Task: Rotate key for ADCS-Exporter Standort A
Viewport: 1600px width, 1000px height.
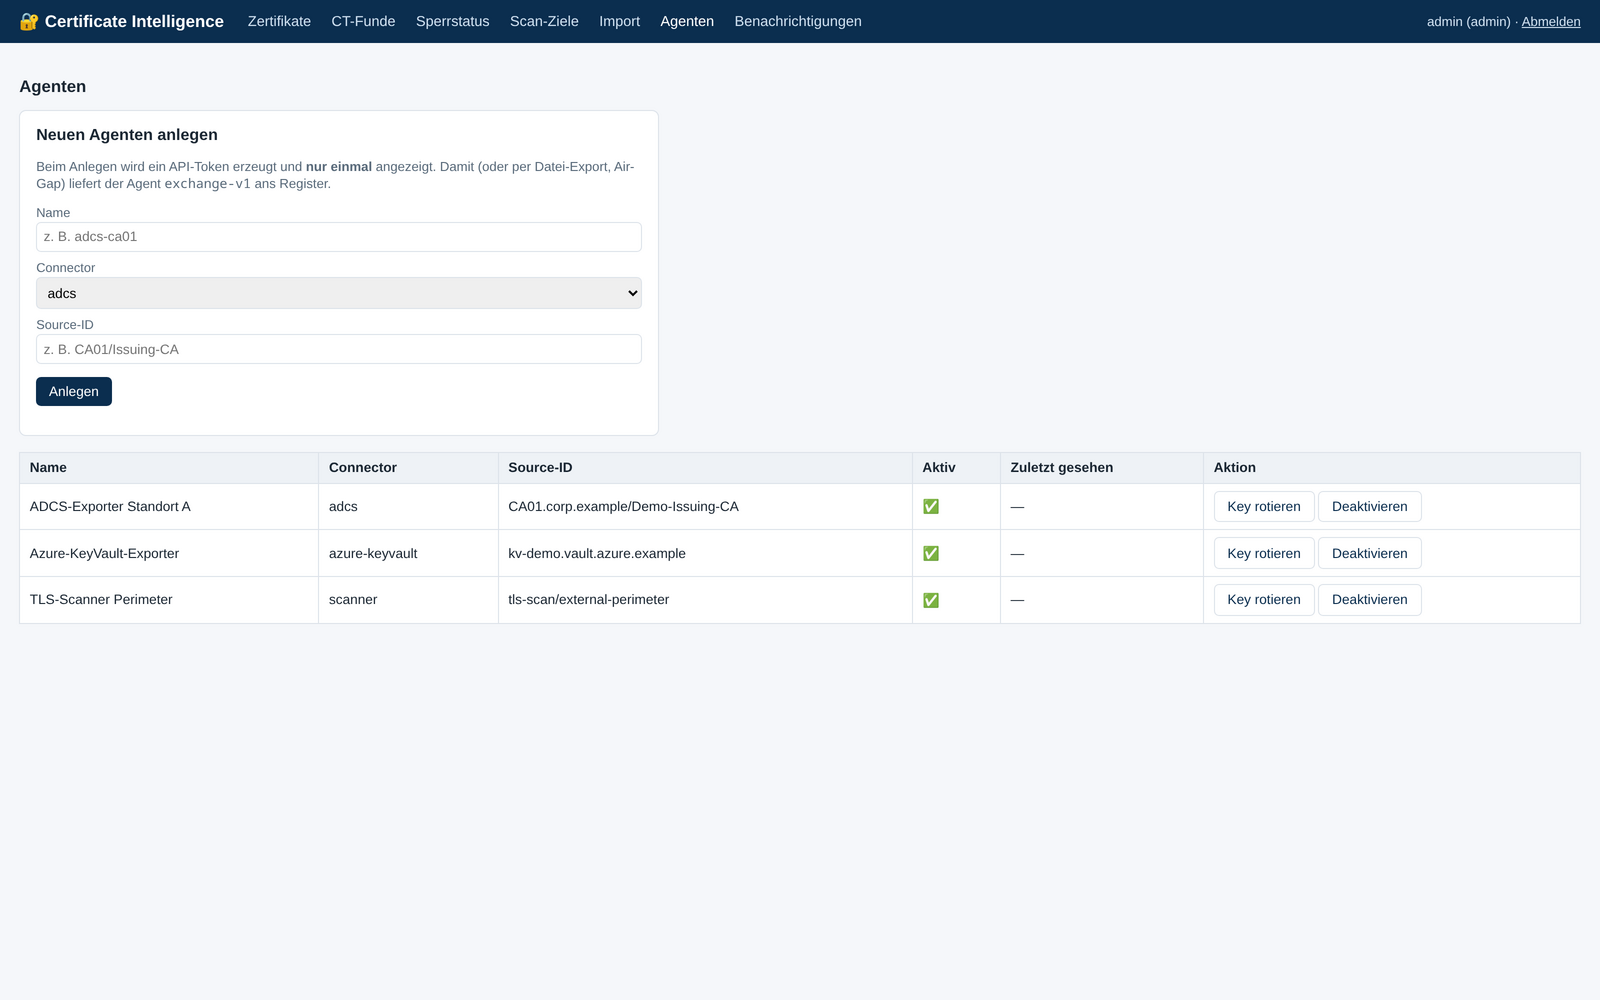Action: click(1264, 507)
